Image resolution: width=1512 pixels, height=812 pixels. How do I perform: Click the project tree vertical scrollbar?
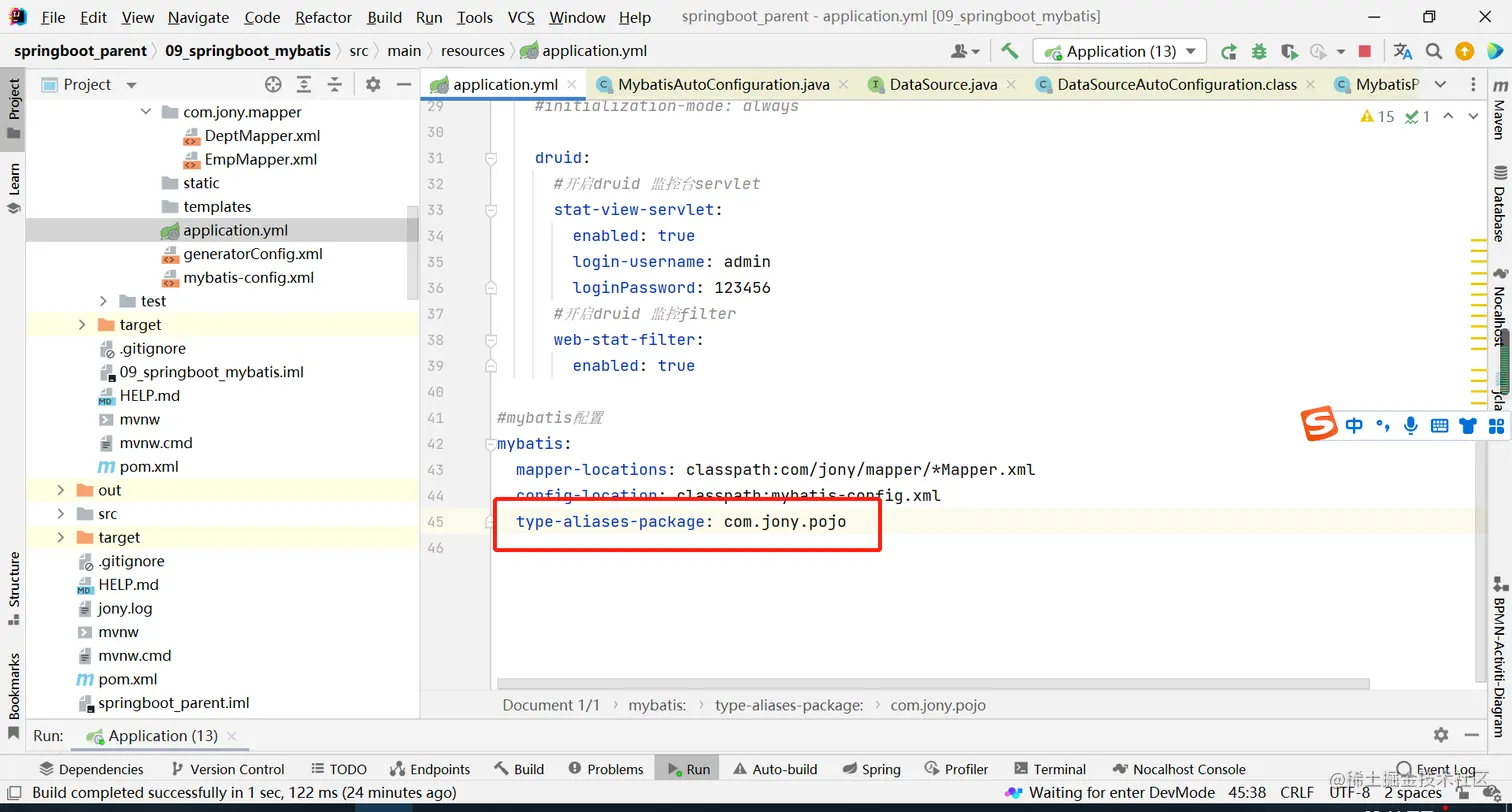(413, 254)
